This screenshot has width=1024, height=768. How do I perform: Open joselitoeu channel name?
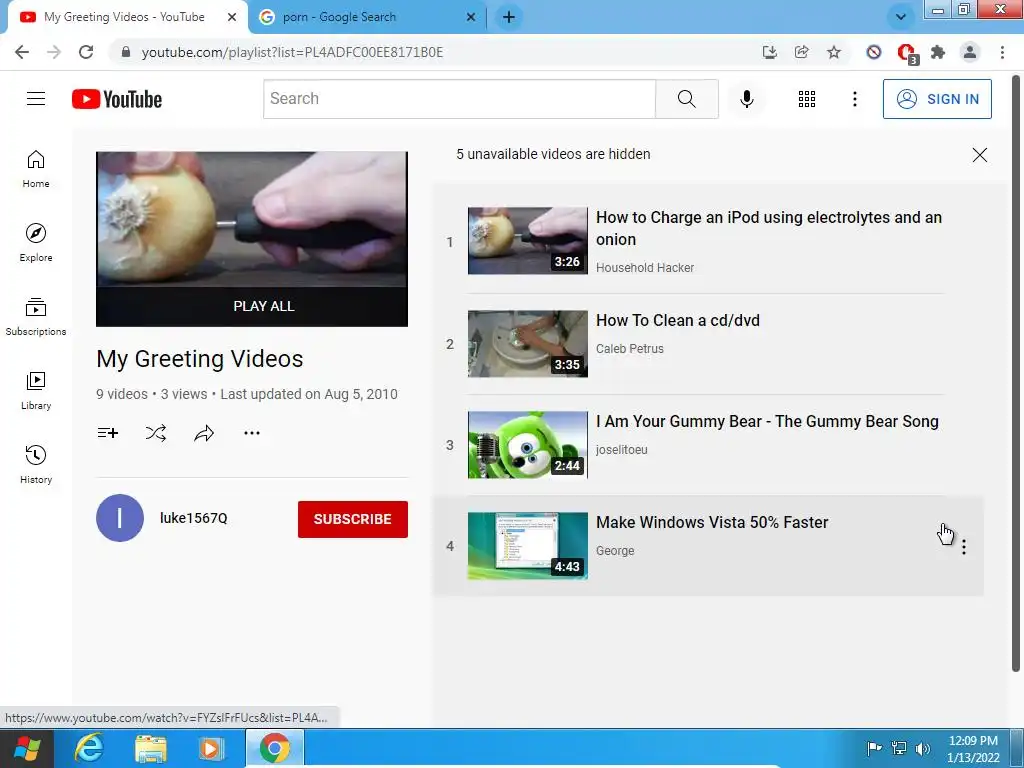tap(621, 450)
